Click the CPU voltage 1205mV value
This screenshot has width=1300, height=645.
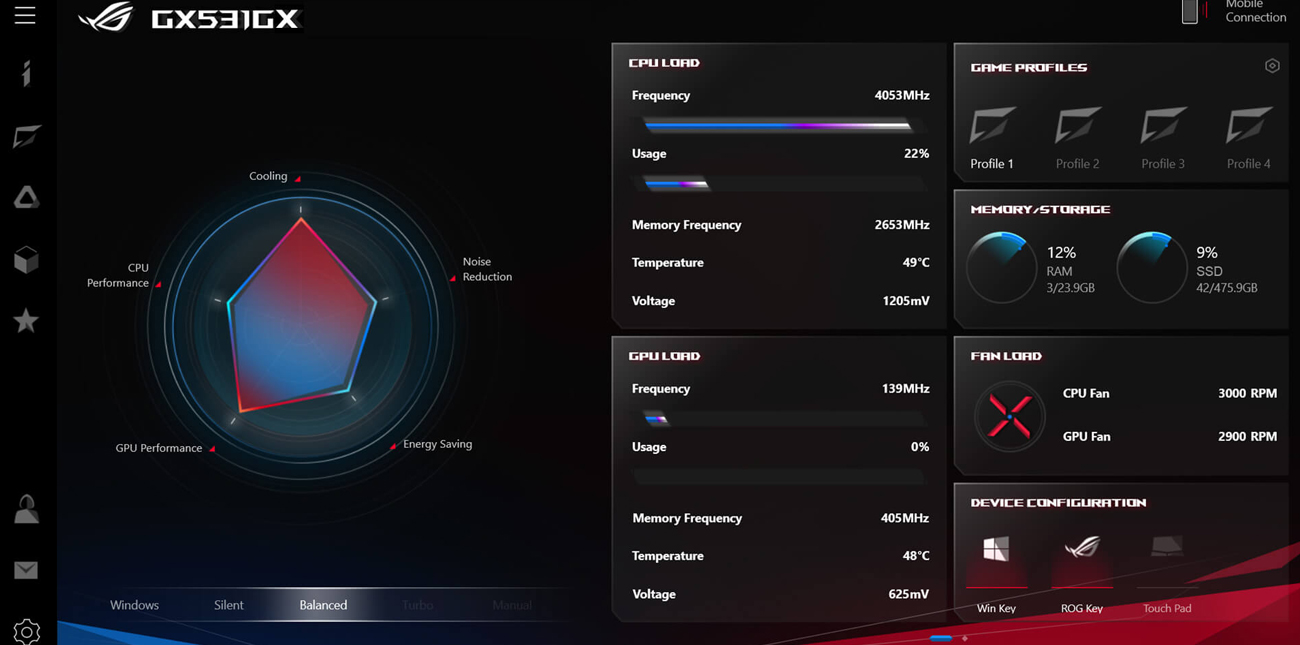[906, 300]
